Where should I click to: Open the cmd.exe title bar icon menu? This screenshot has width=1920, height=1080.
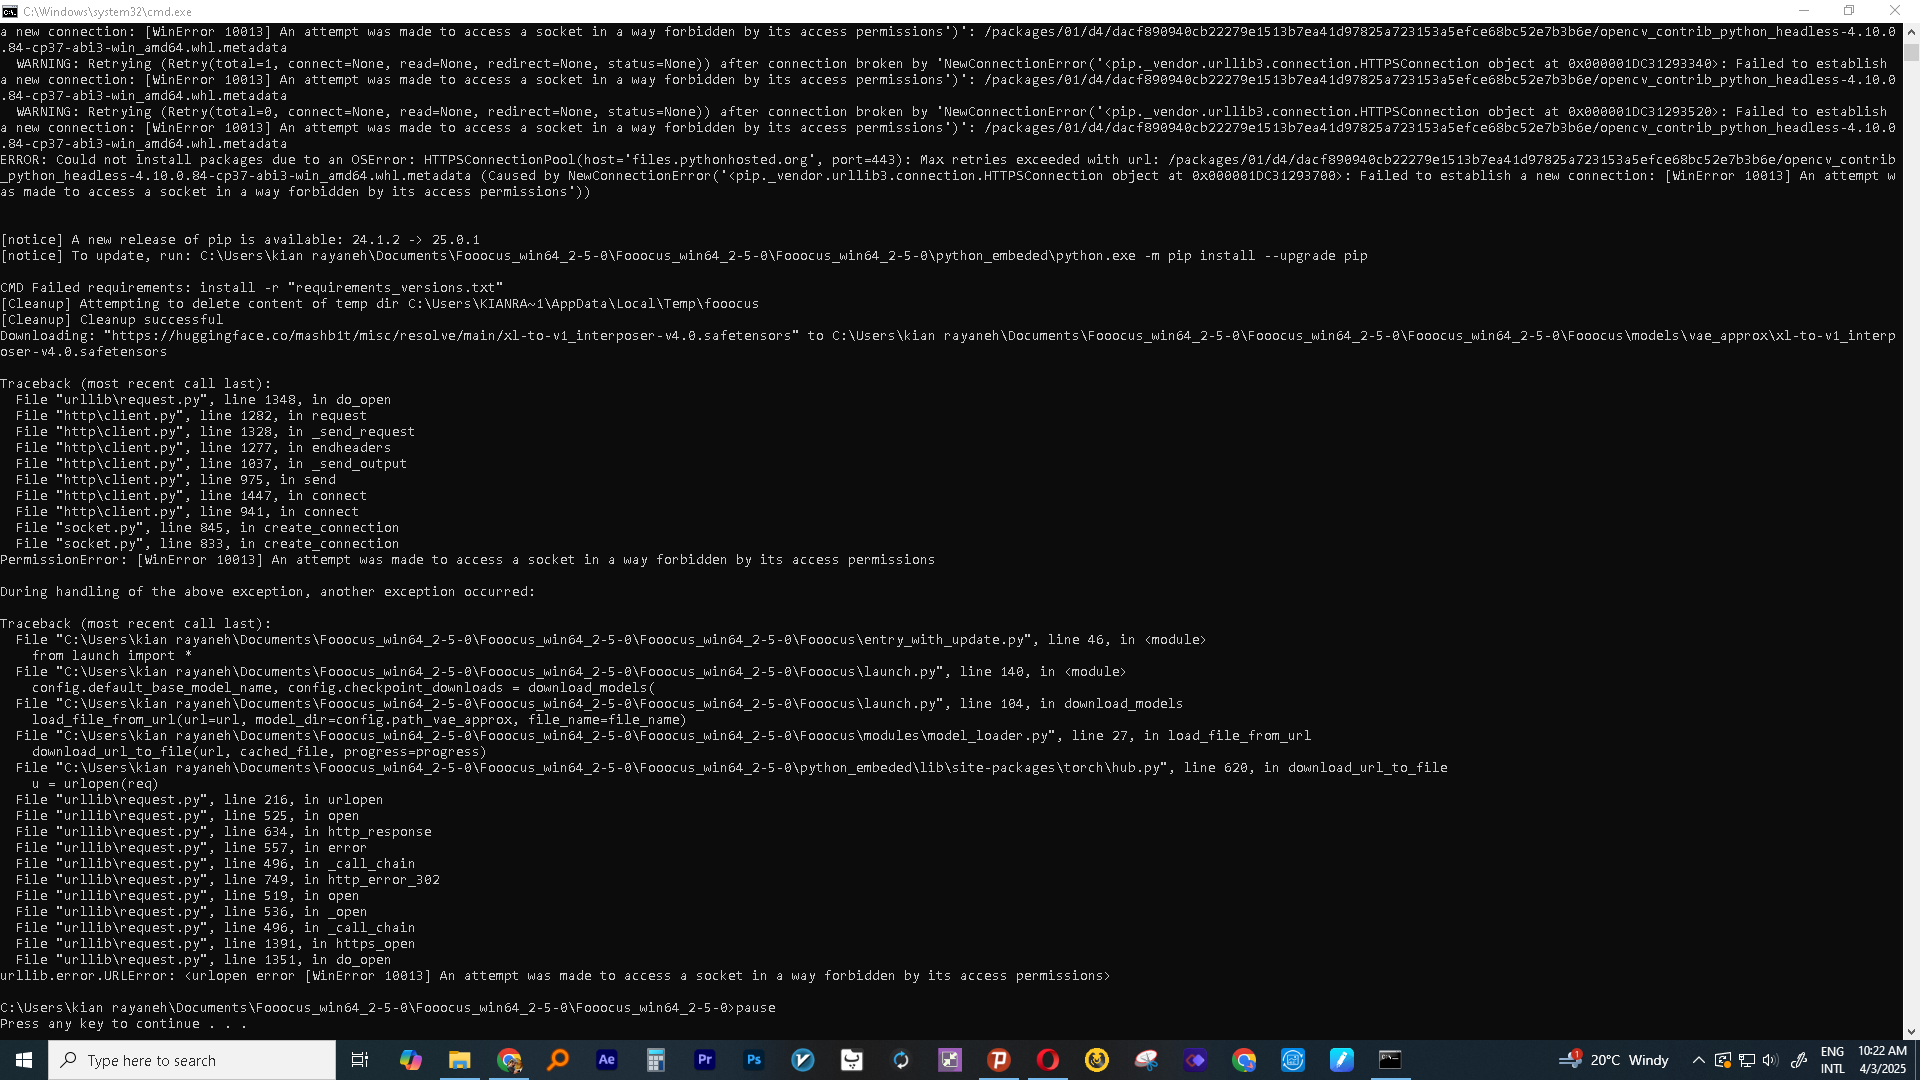click(x=10, y=11)
